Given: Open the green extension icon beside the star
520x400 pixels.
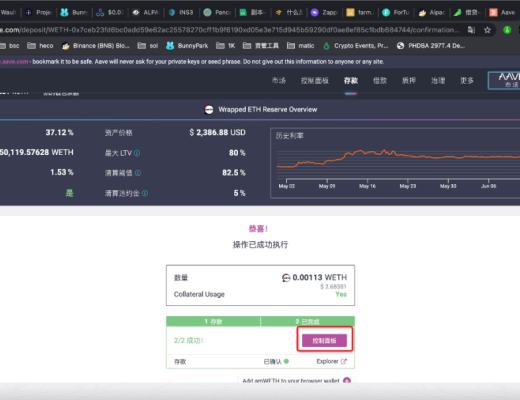Looking at the screenshot, I should pyautogui.click(x=507, y=30).
